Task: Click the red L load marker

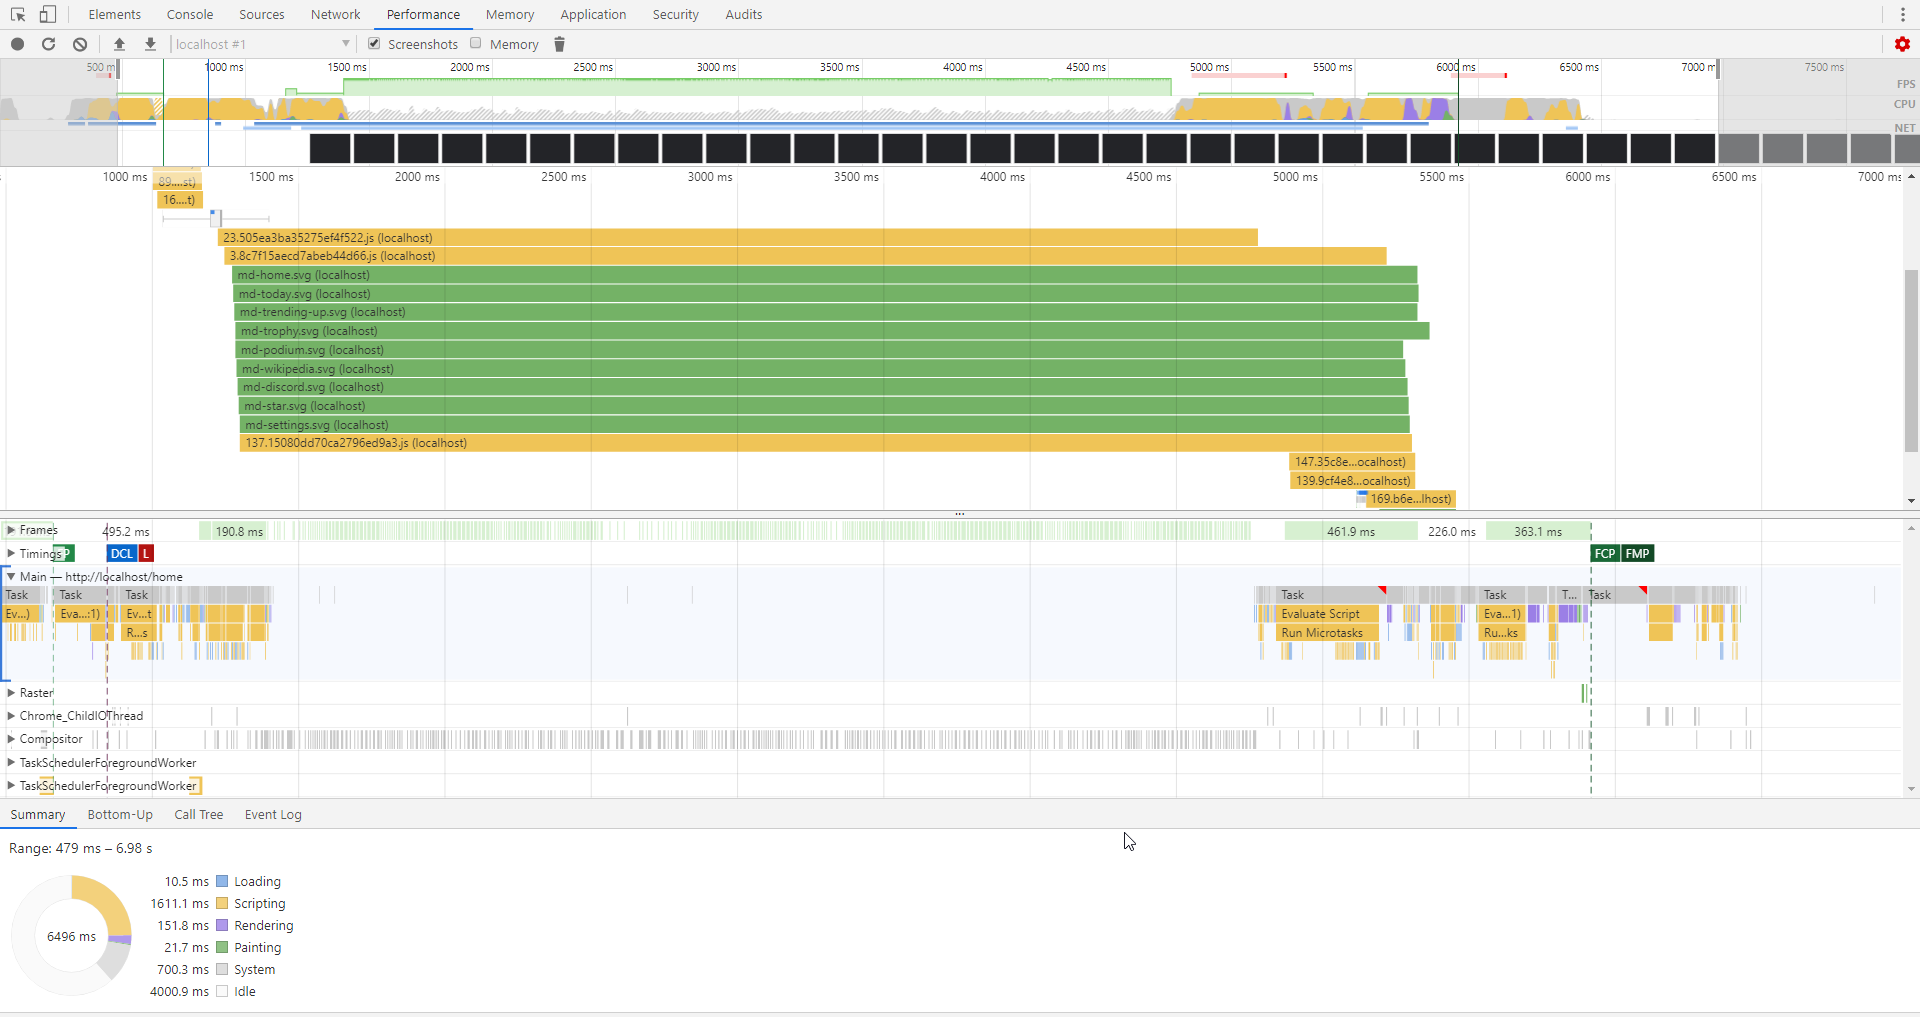Action: point(146,553)
